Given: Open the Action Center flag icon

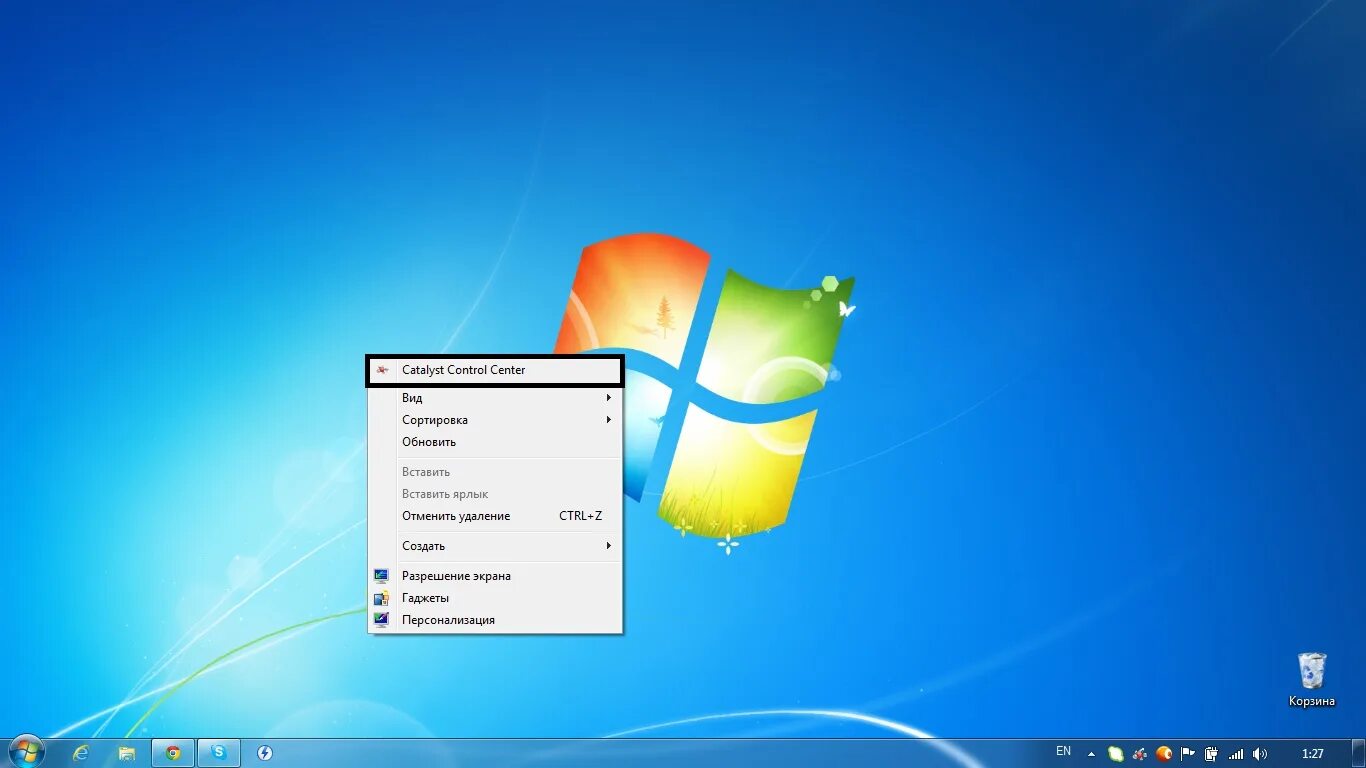Looking at the screenshot, I should (x=1188, y=754).
